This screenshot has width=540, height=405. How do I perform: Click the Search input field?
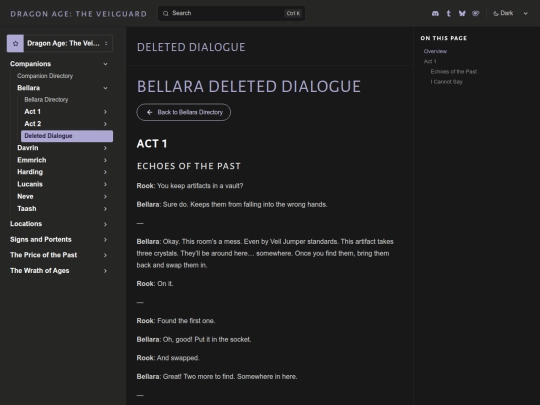[x=231, y=13]
